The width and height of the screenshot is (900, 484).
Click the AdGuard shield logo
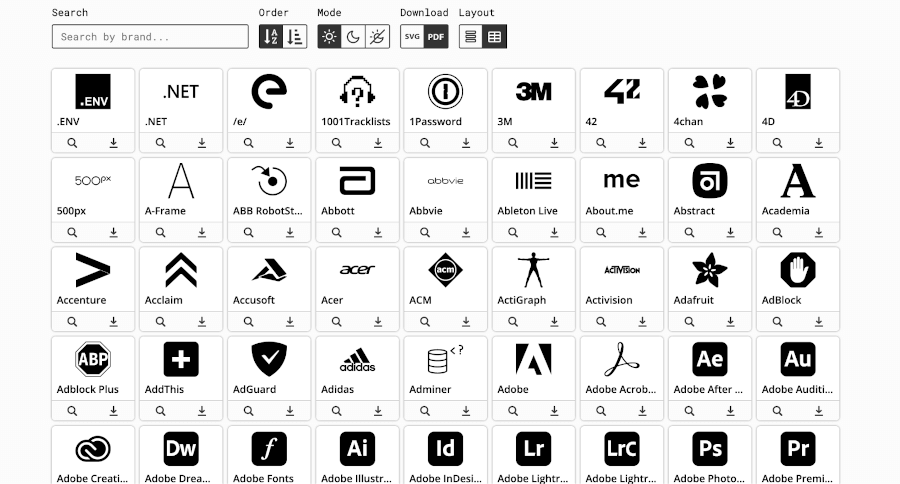click(x=269, y=359)
